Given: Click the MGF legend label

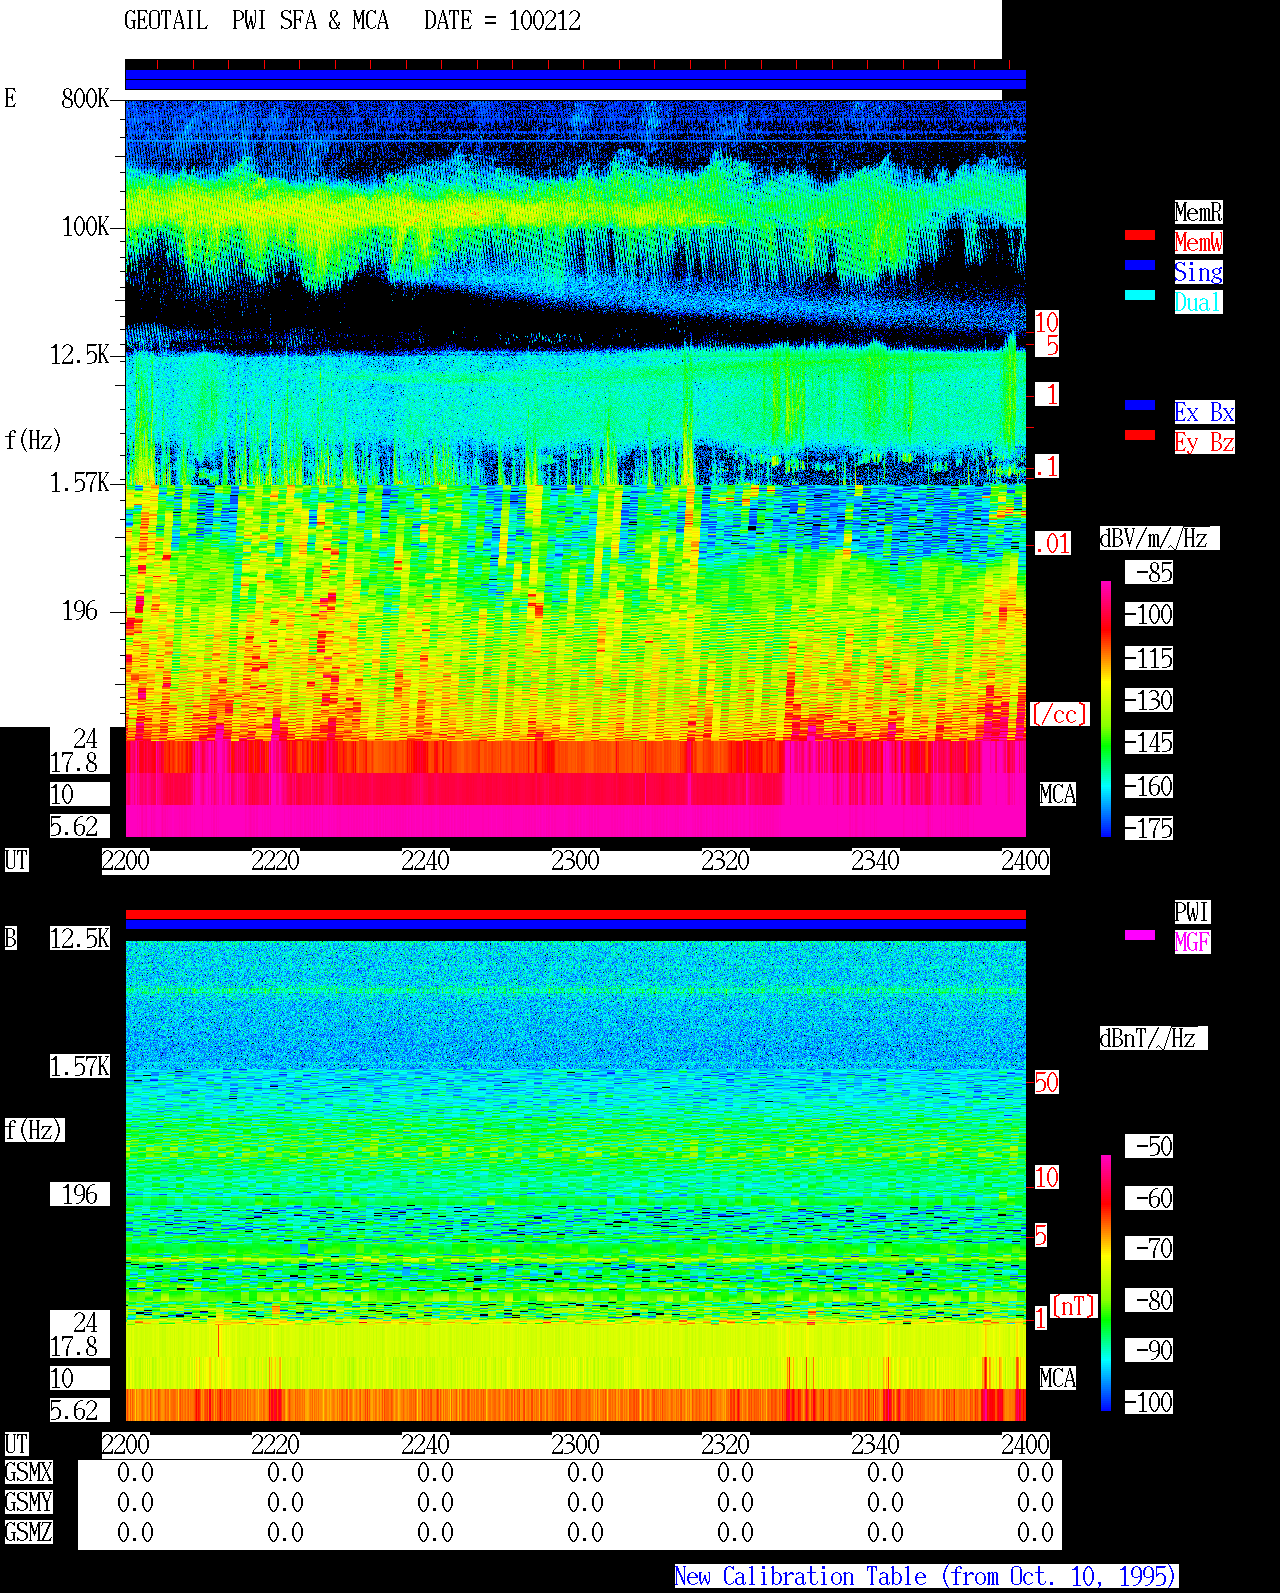Looking at the screenshot, I should coord(1192,942).
